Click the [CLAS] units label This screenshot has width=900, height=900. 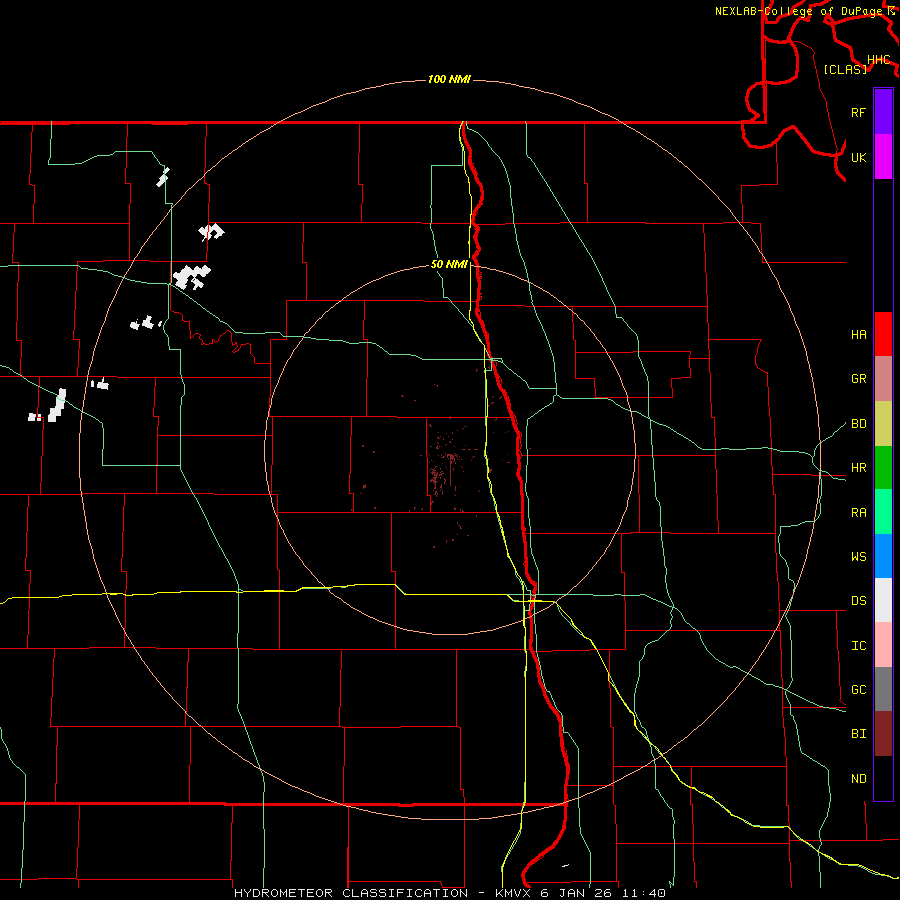coord(845,69)
